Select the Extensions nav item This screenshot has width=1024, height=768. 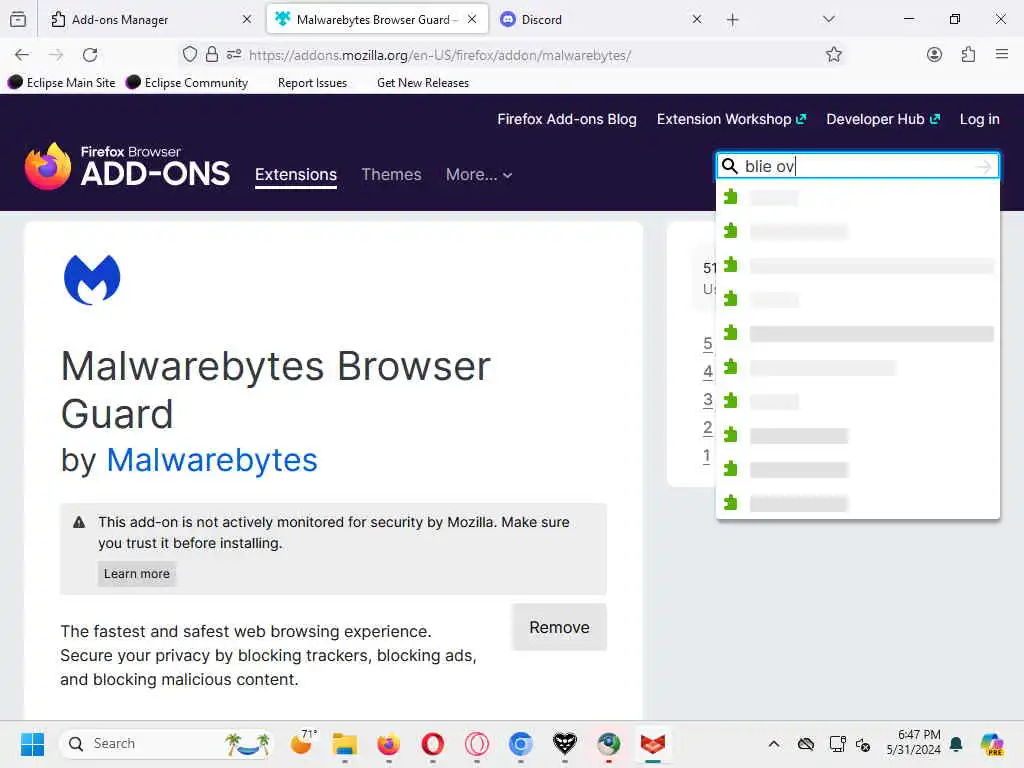tap(296, 175)
